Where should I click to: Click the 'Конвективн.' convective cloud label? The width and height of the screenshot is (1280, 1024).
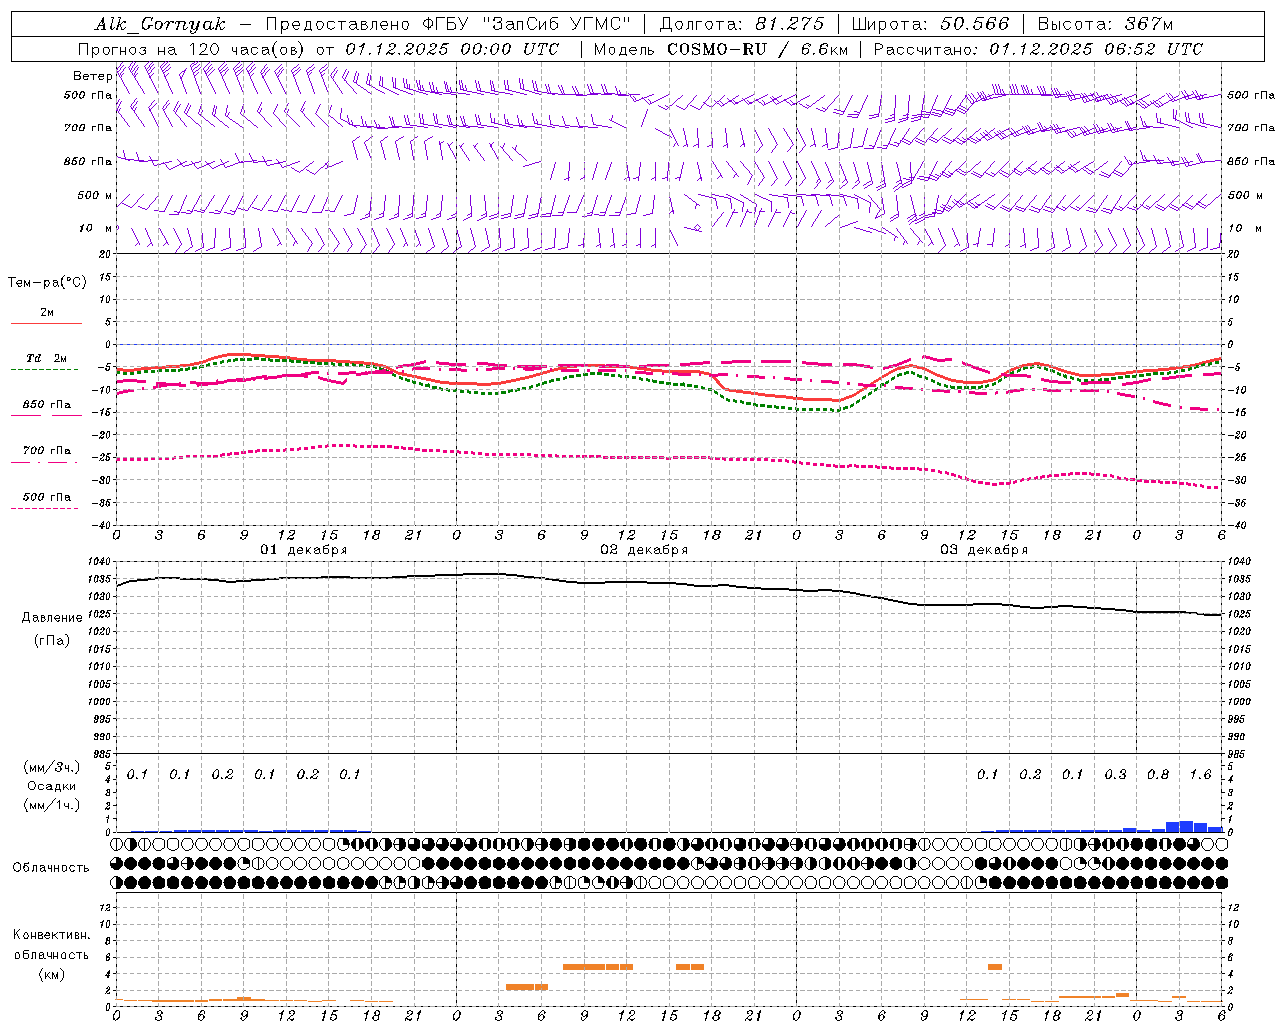tap(51, 935)
